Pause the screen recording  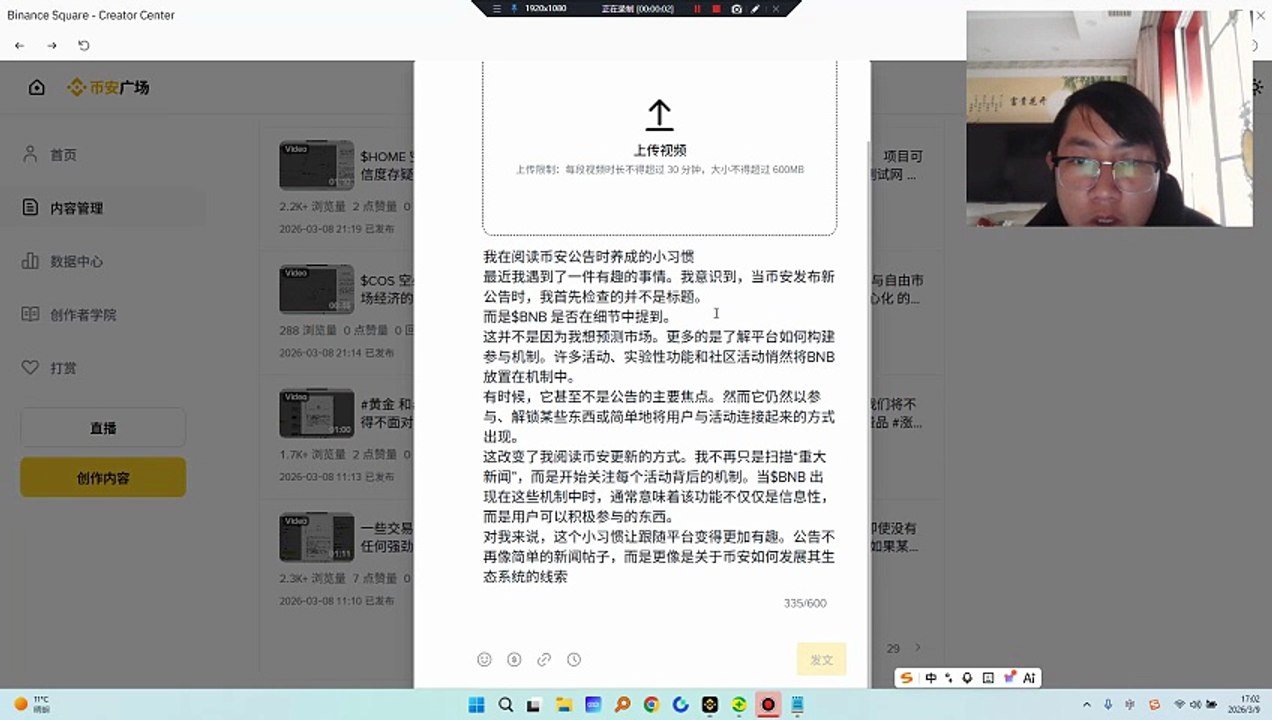tap(697, 8)
